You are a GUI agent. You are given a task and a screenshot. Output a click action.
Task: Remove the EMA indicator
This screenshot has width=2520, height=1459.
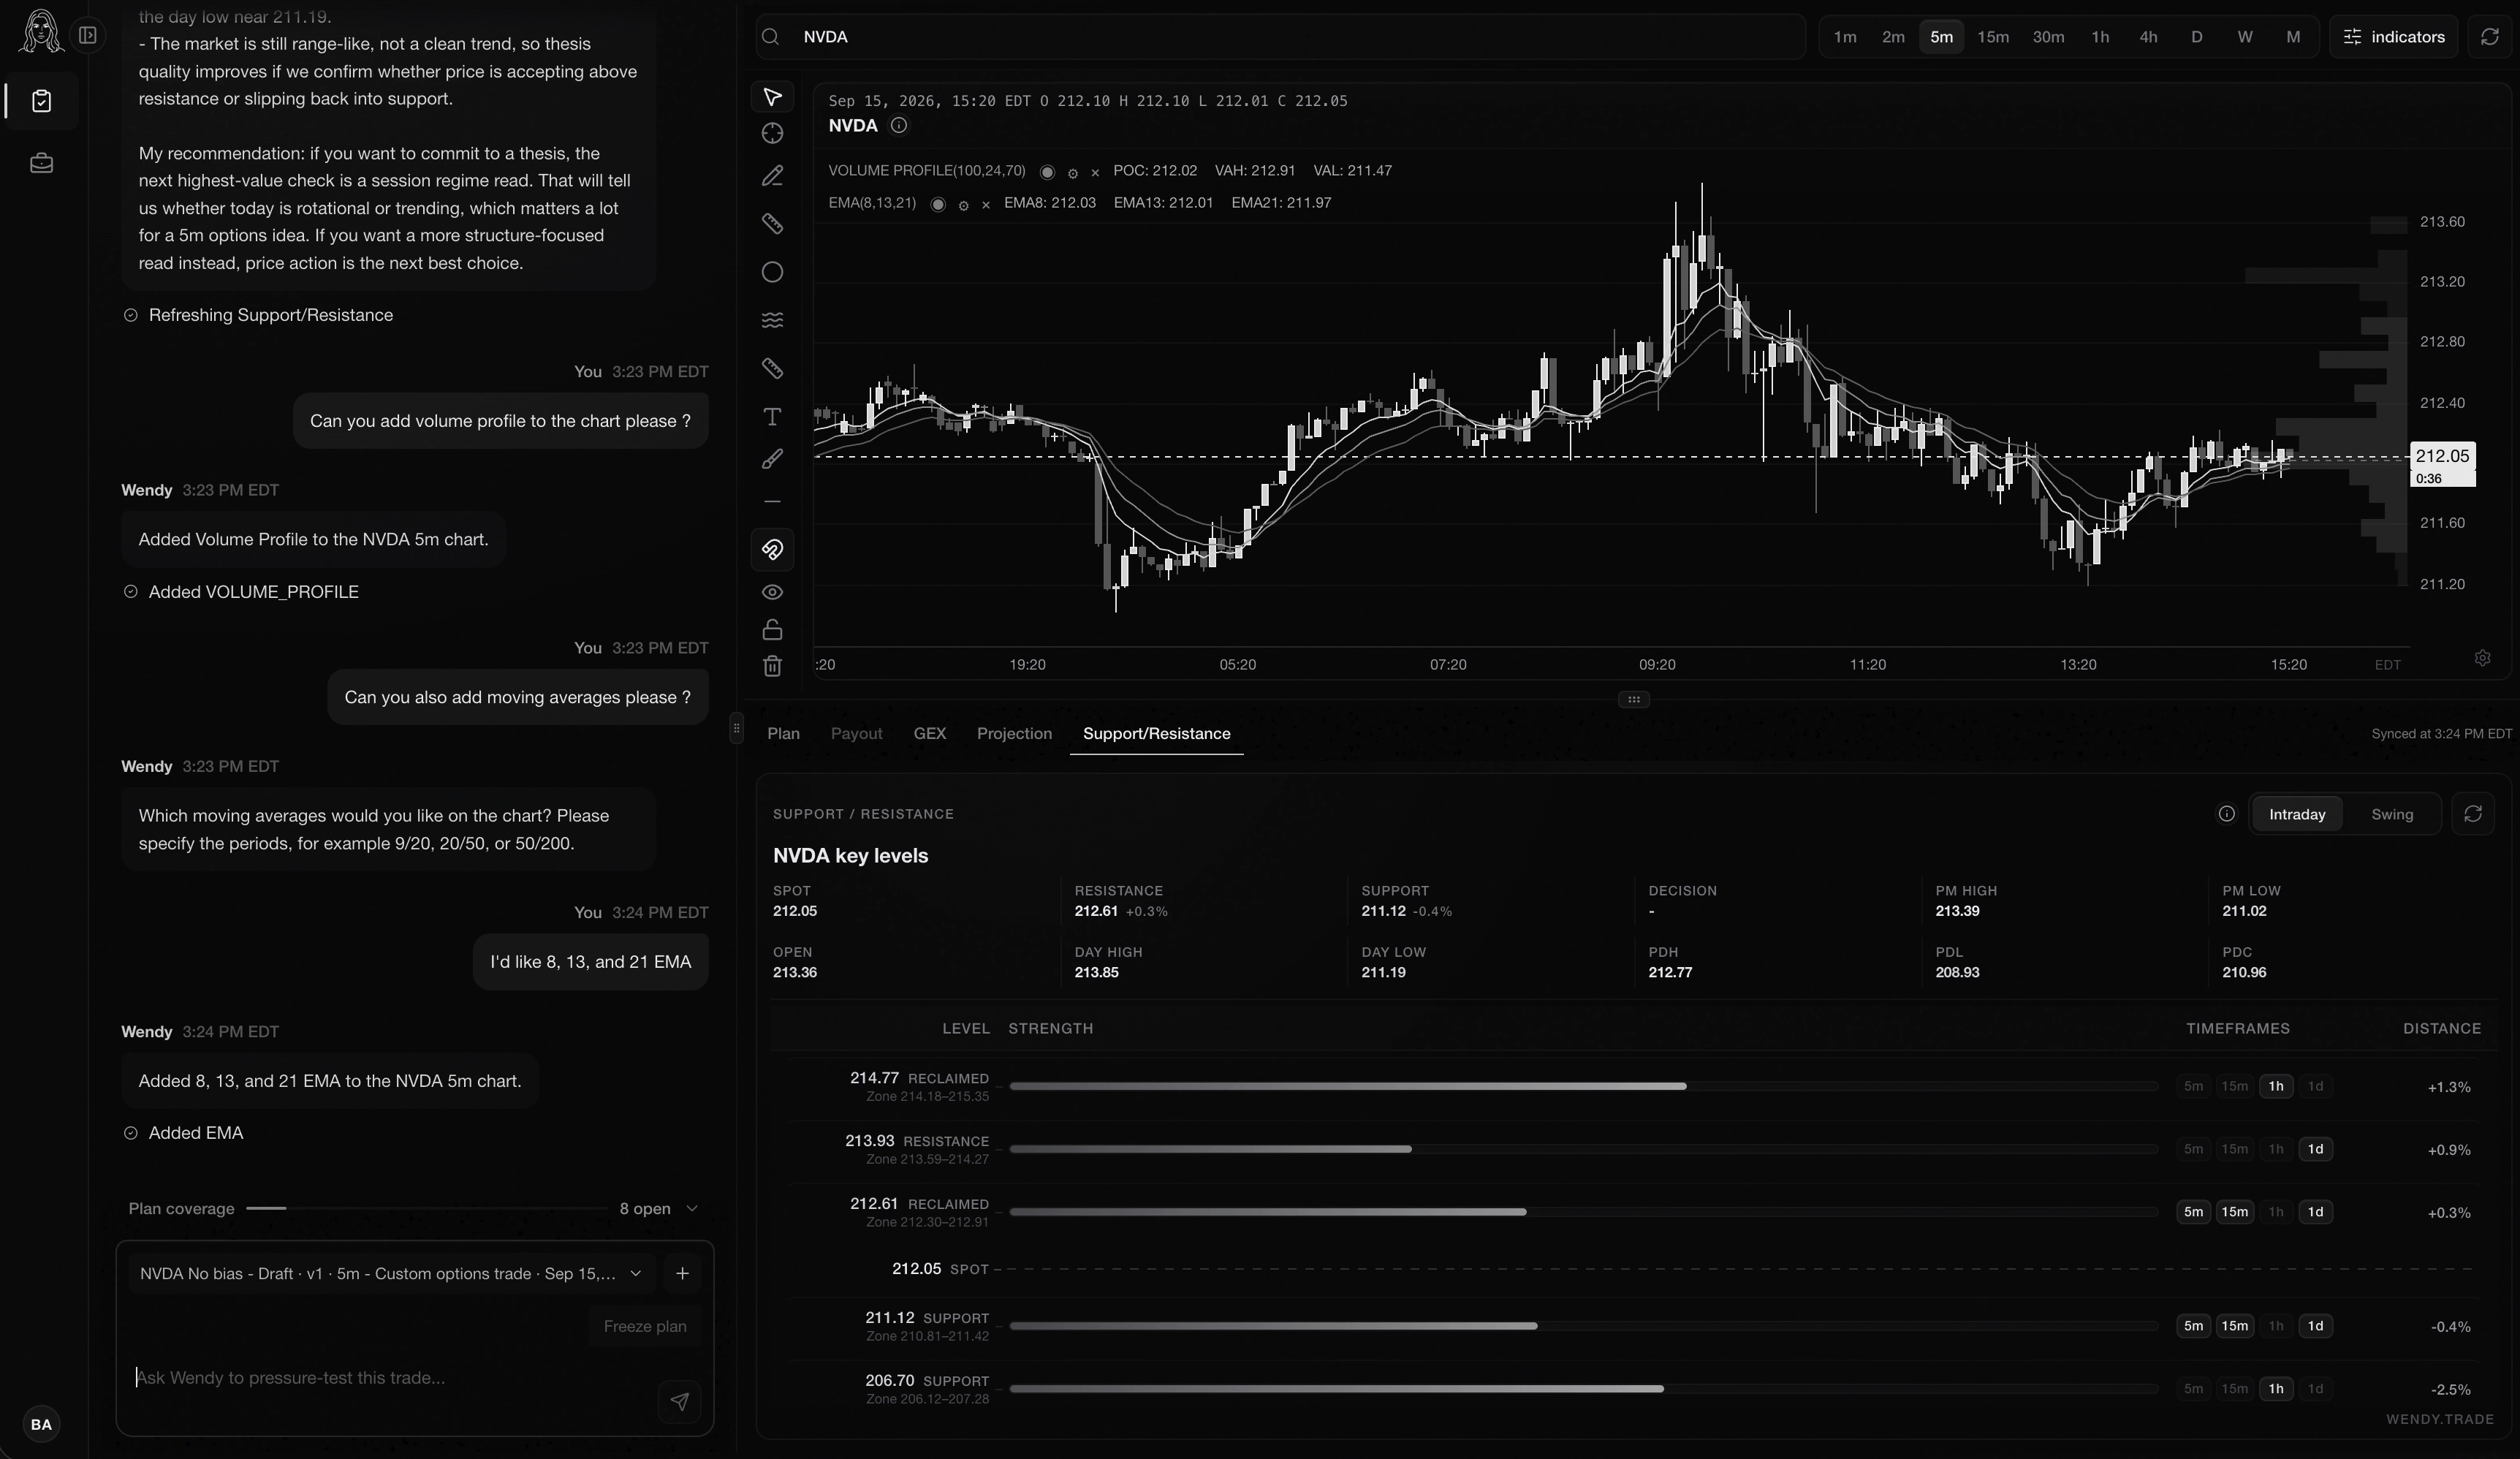point(986,205)
